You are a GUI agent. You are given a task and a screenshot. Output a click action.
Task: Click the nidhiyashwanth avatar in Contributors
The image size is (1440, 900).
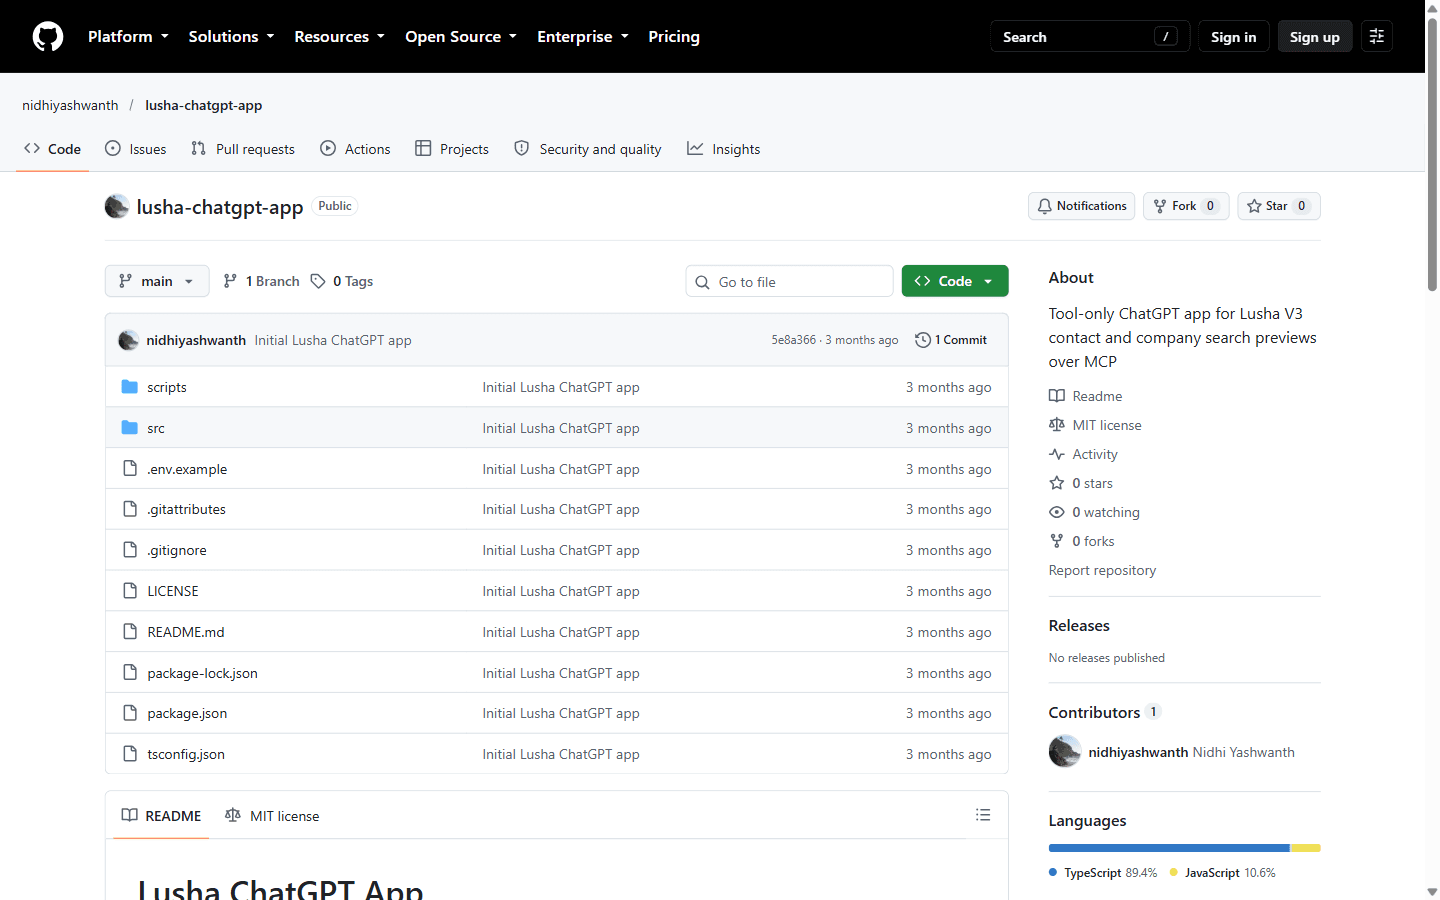(1065, 751)
